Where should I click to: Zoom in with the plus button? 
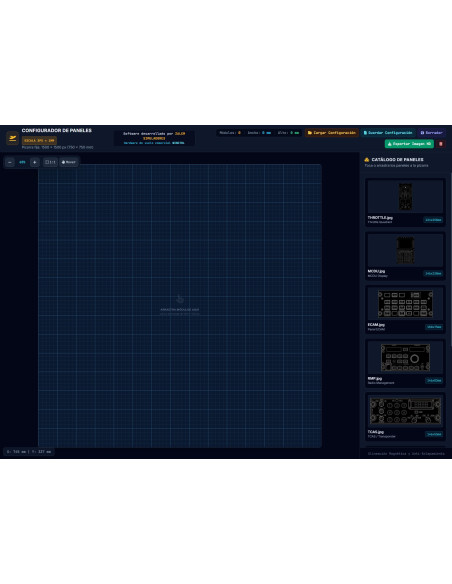pyautogui.click(x=35, y=162)
